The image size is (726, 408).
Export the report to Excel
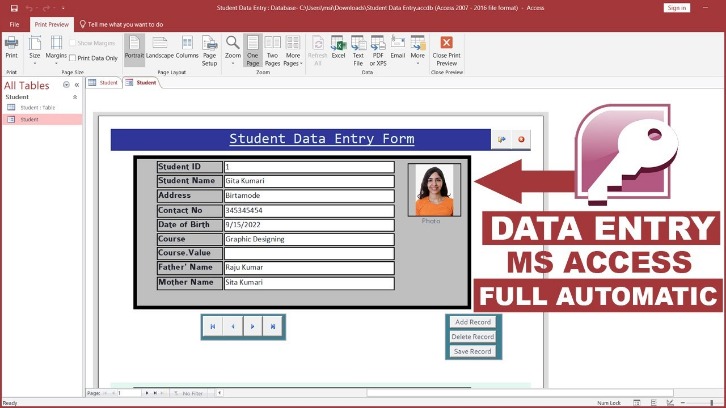pos(338,47)
